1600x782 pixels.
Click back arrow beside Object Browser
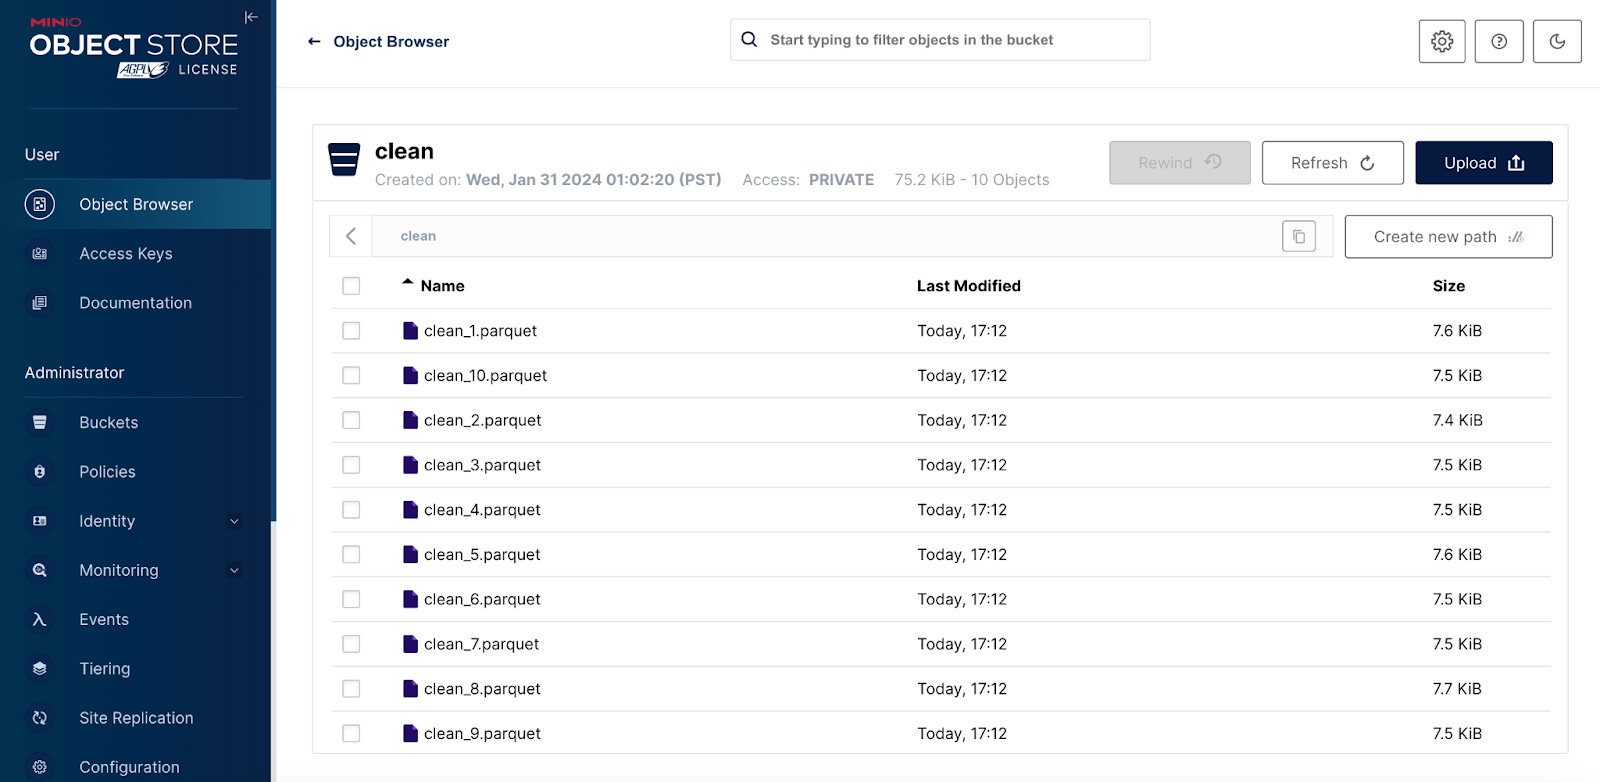coord(314,41)
